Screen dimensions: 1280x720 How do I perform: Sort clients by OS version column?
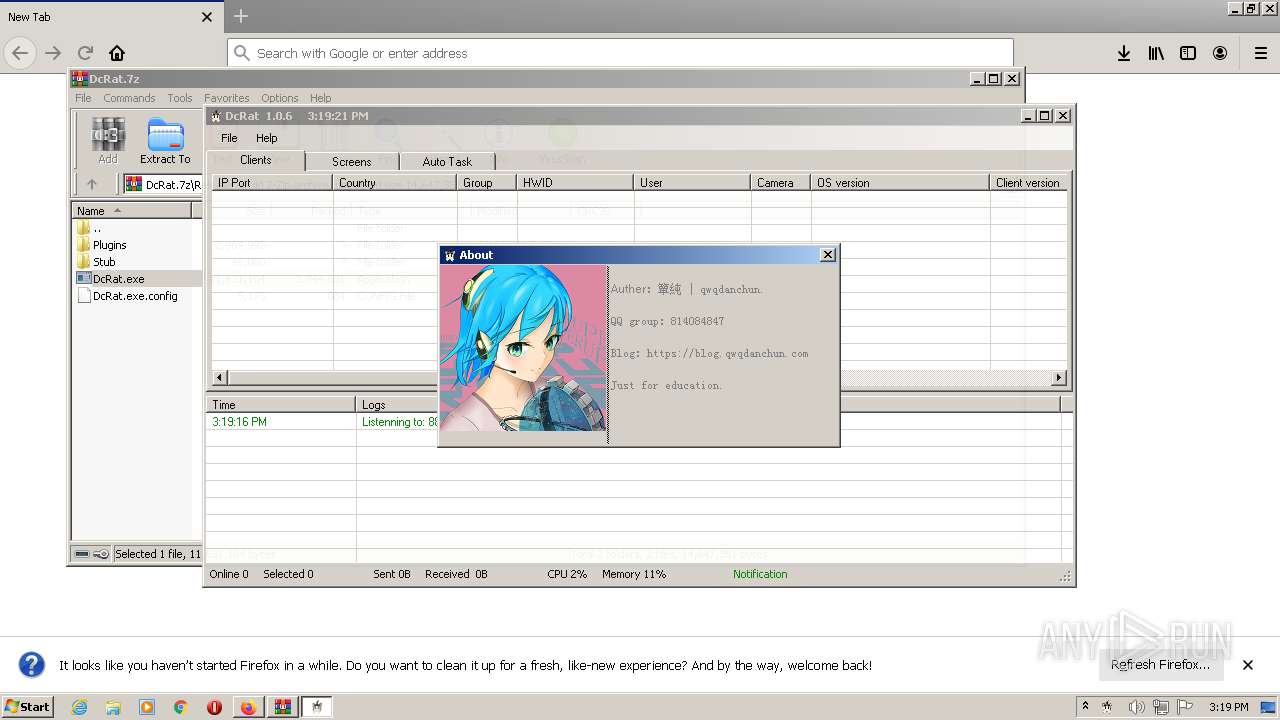900,183
